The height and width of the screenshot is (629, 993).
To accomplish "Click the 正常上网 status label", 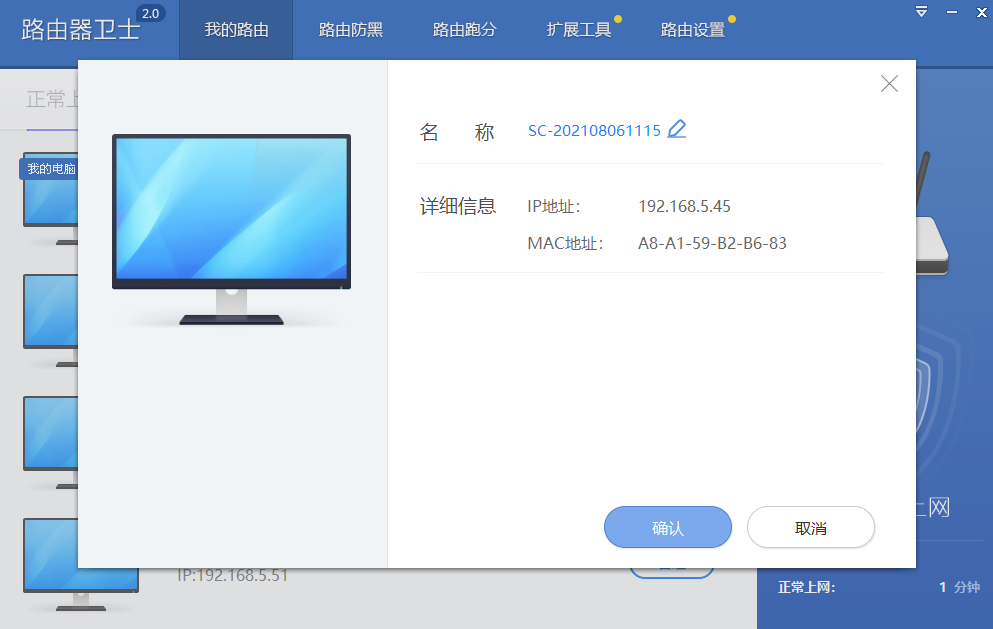I will (806, 587).
